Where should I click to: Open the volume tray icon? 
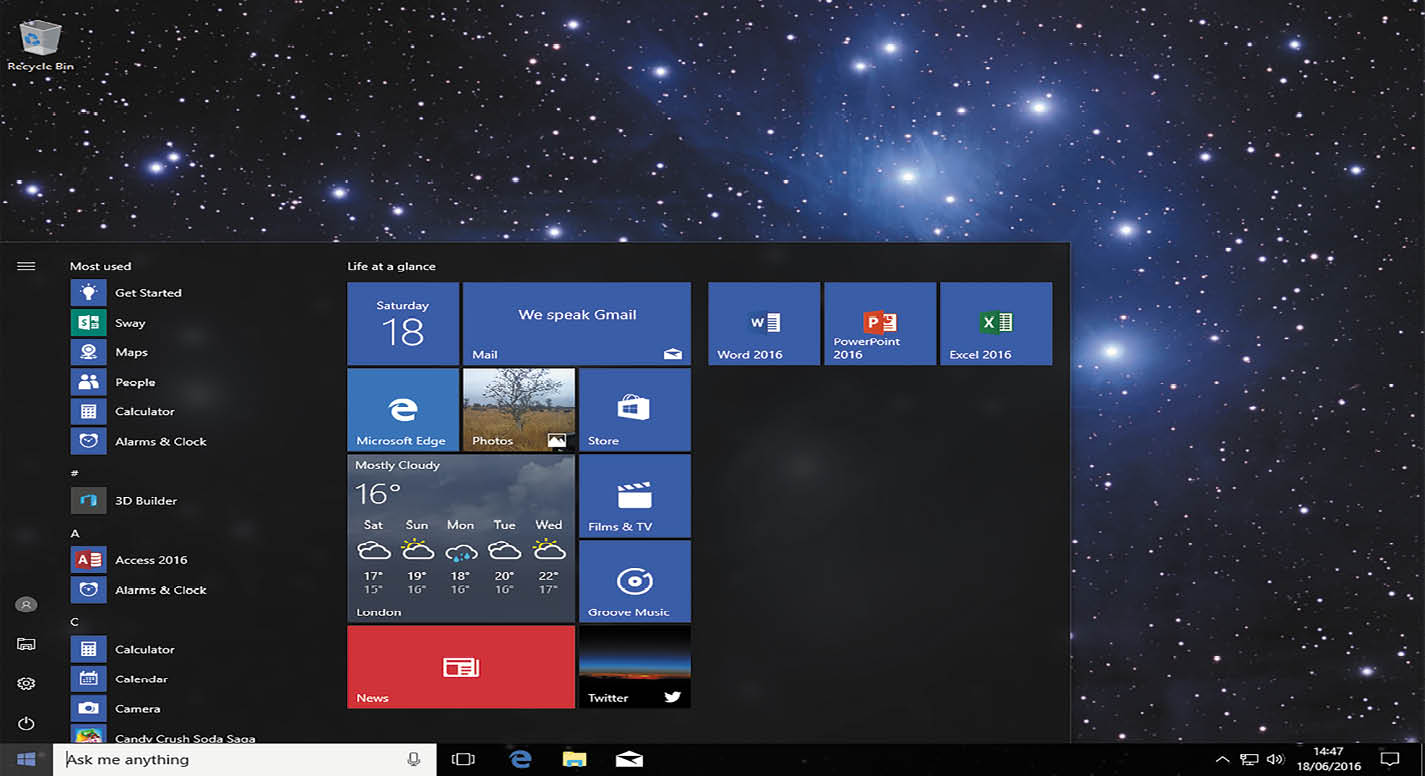point(1275,760)
